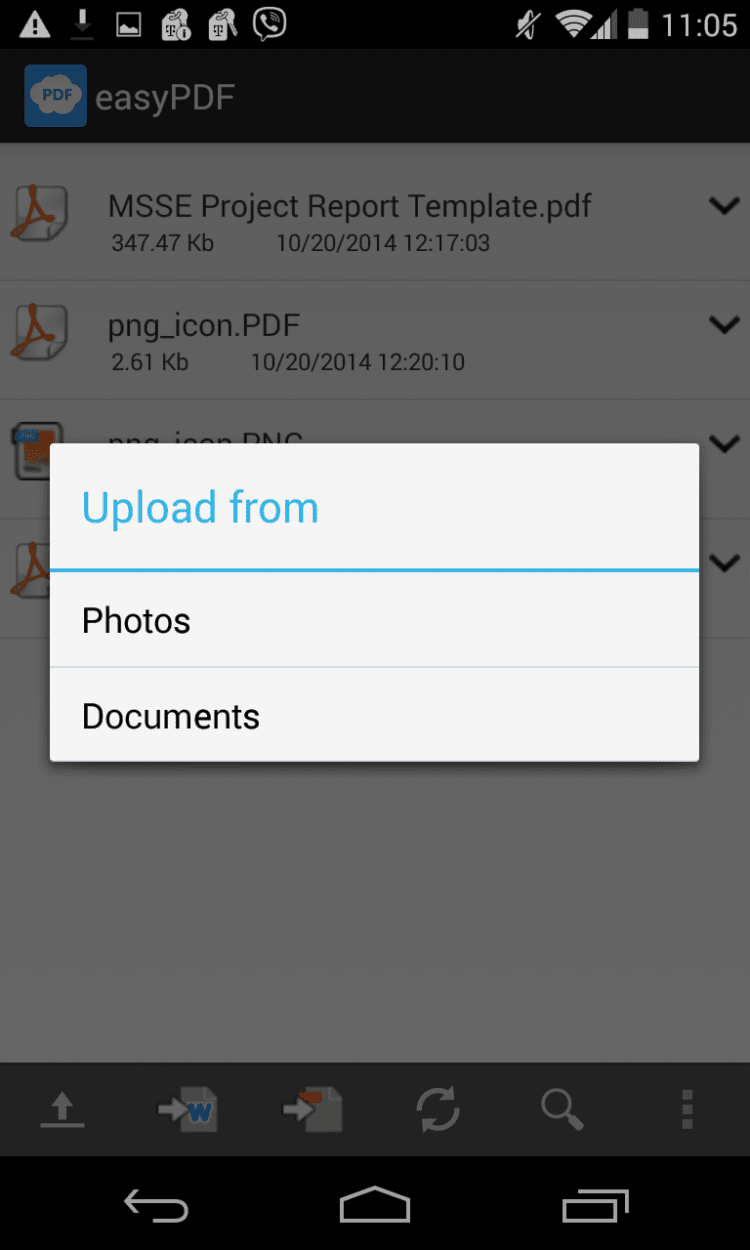The width and height of the screenshot is (750, 1250).
Task: Tap the refresh sync icon
Action: tap(437, 1110)
